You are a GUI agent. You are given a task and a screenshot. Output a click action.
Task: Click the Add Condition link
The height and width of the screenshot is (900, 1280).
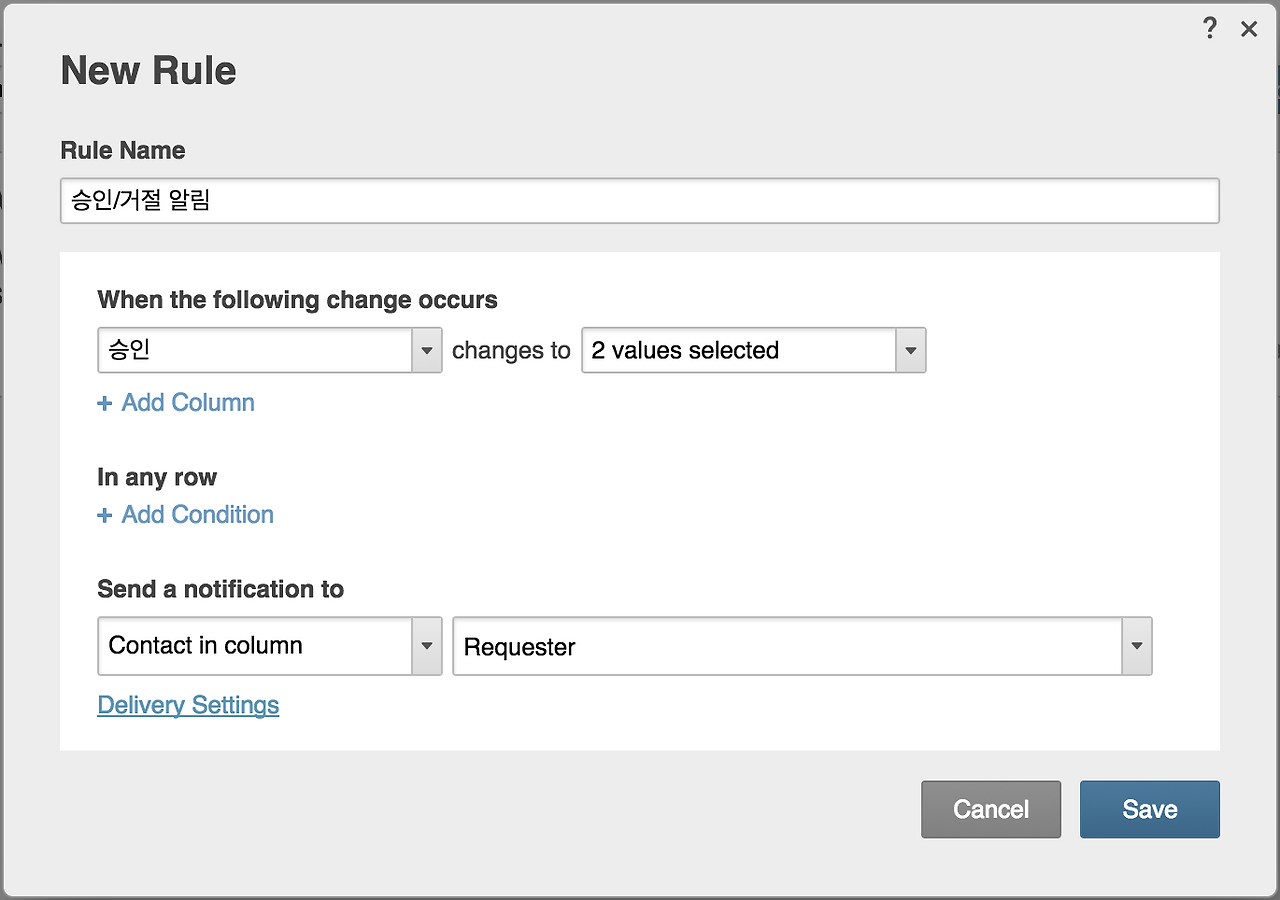coord(197,515)
